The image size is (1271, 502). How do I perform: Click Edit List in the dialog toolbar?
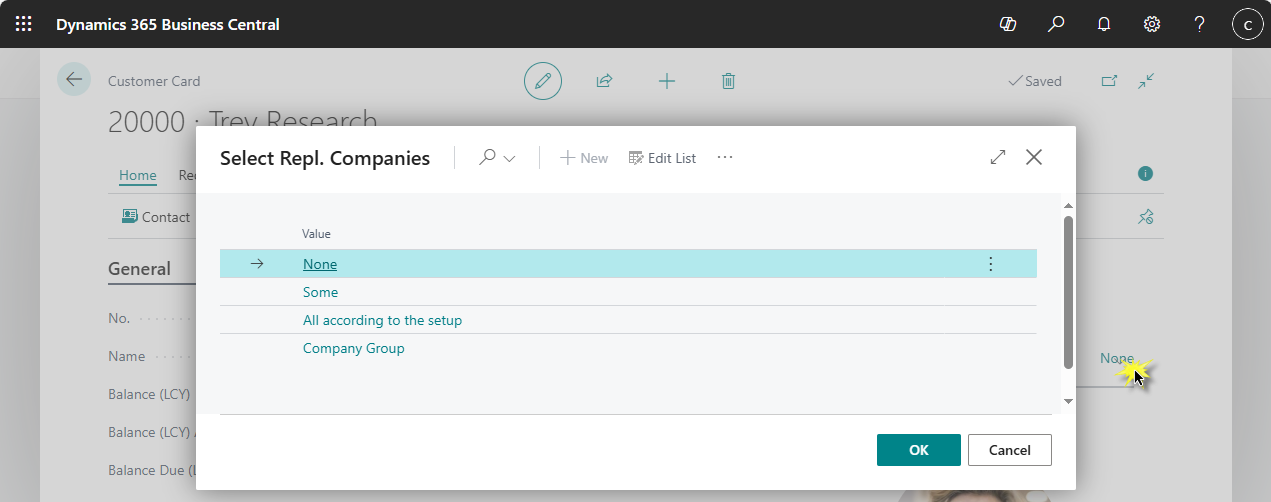[662, 158]
